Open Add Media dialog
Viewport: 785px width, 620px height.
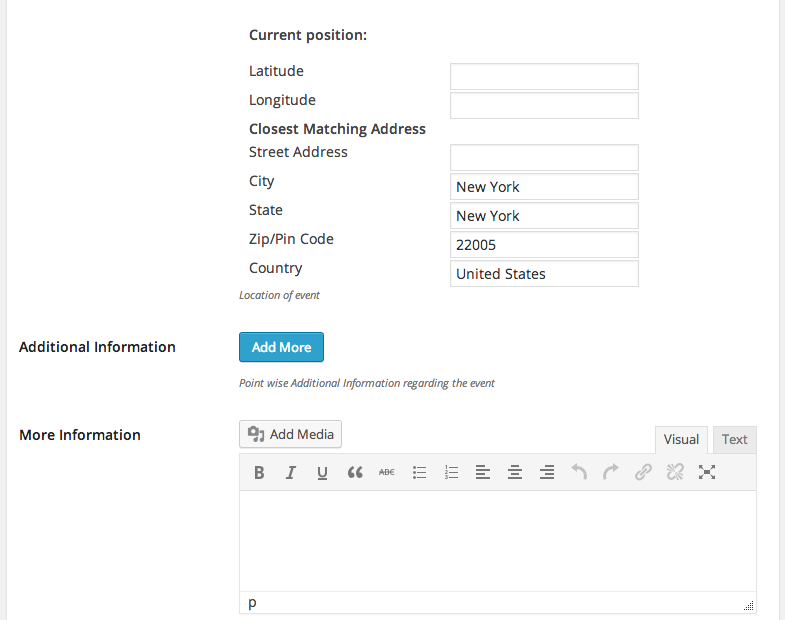pyautogui.click(x=290, y=434)
